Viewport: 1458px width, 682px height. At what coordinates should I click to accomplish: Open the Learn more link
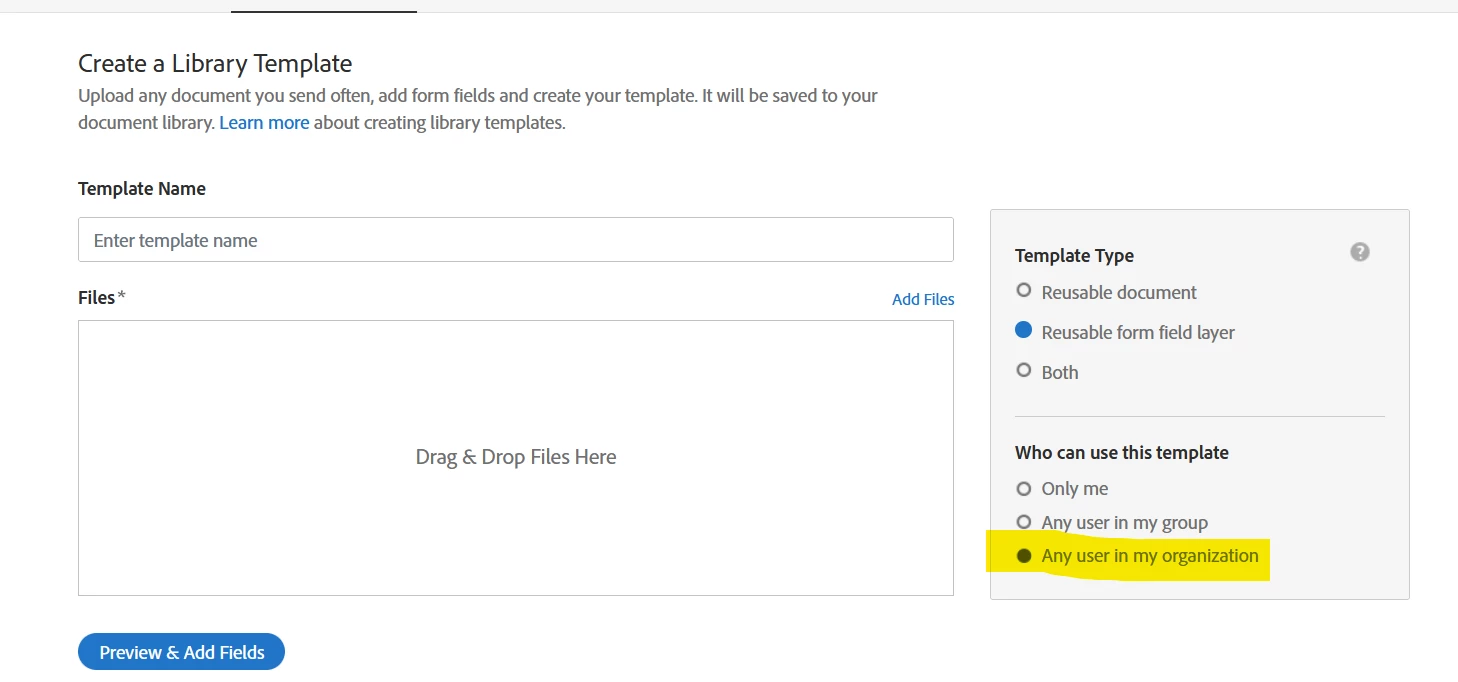264,123
